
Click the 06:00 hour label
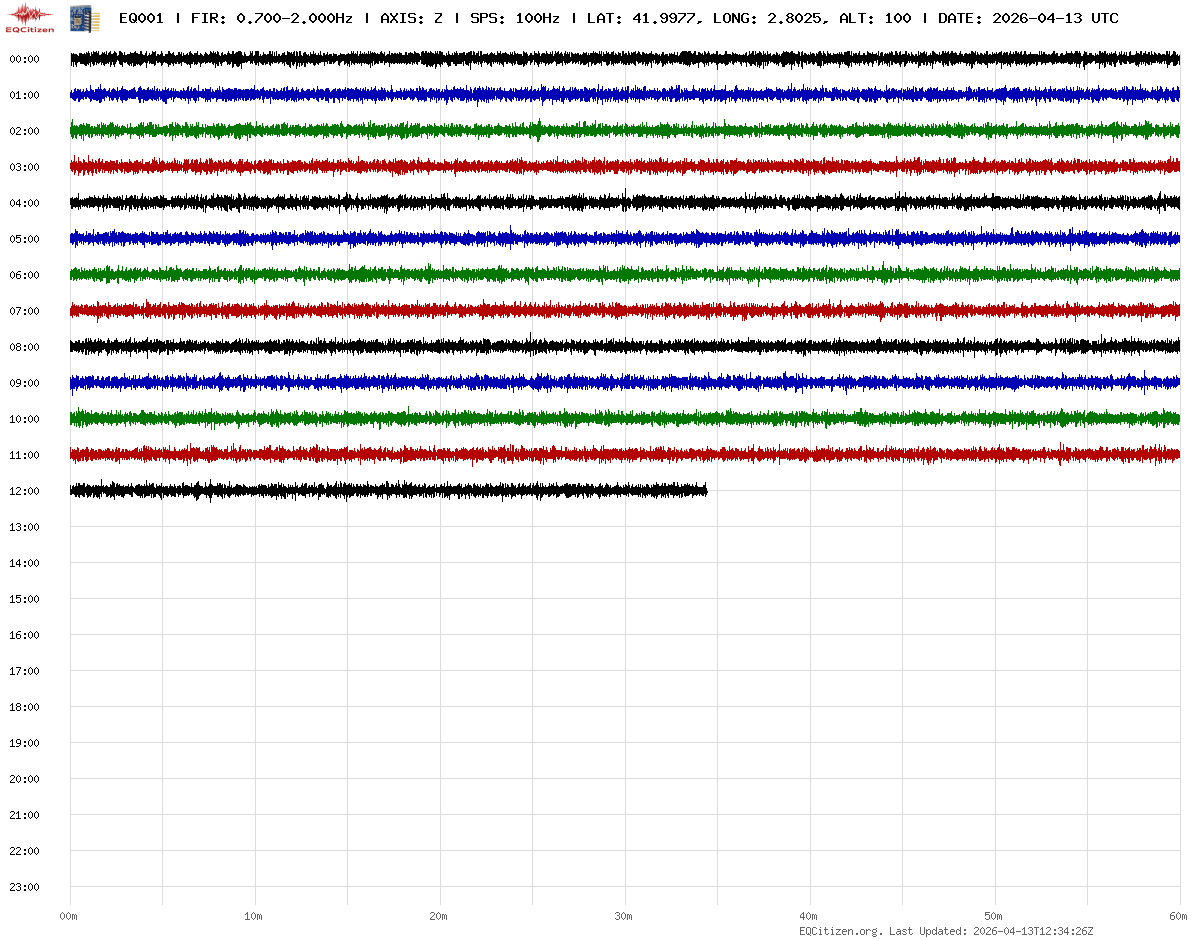coord(24,275)
